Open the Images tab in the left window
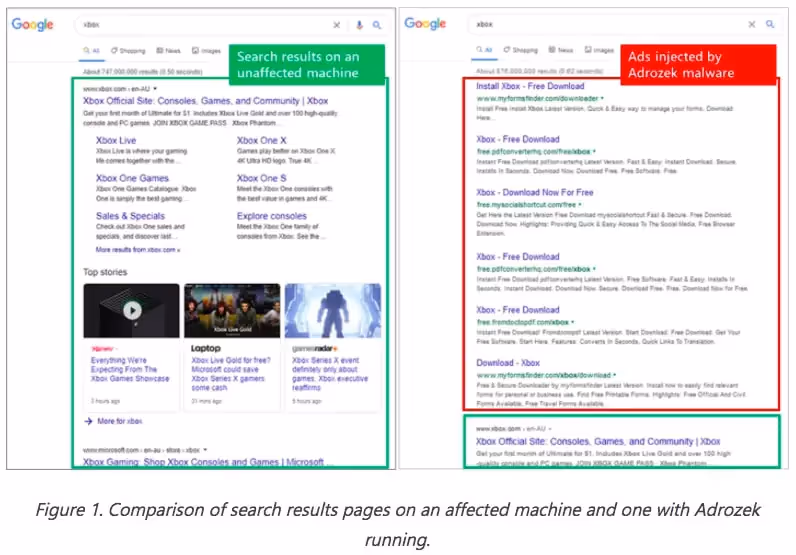 pos(207,51)
